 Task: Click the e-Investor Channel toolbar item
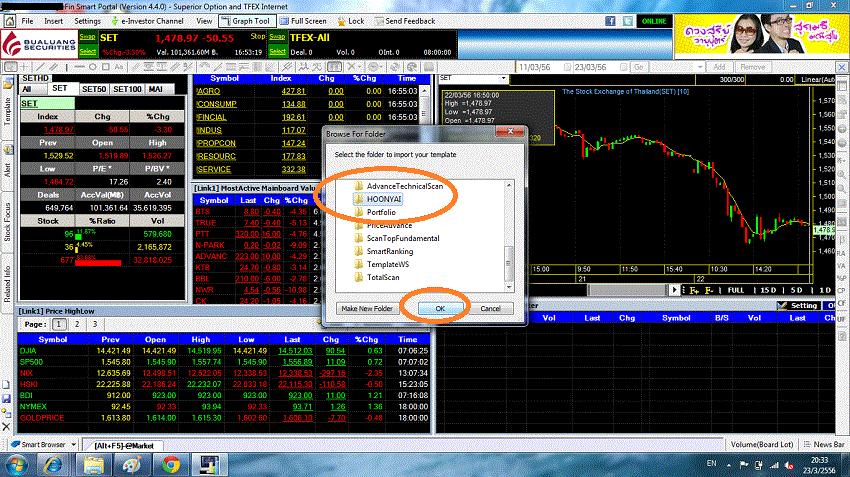tap(147, 21)
